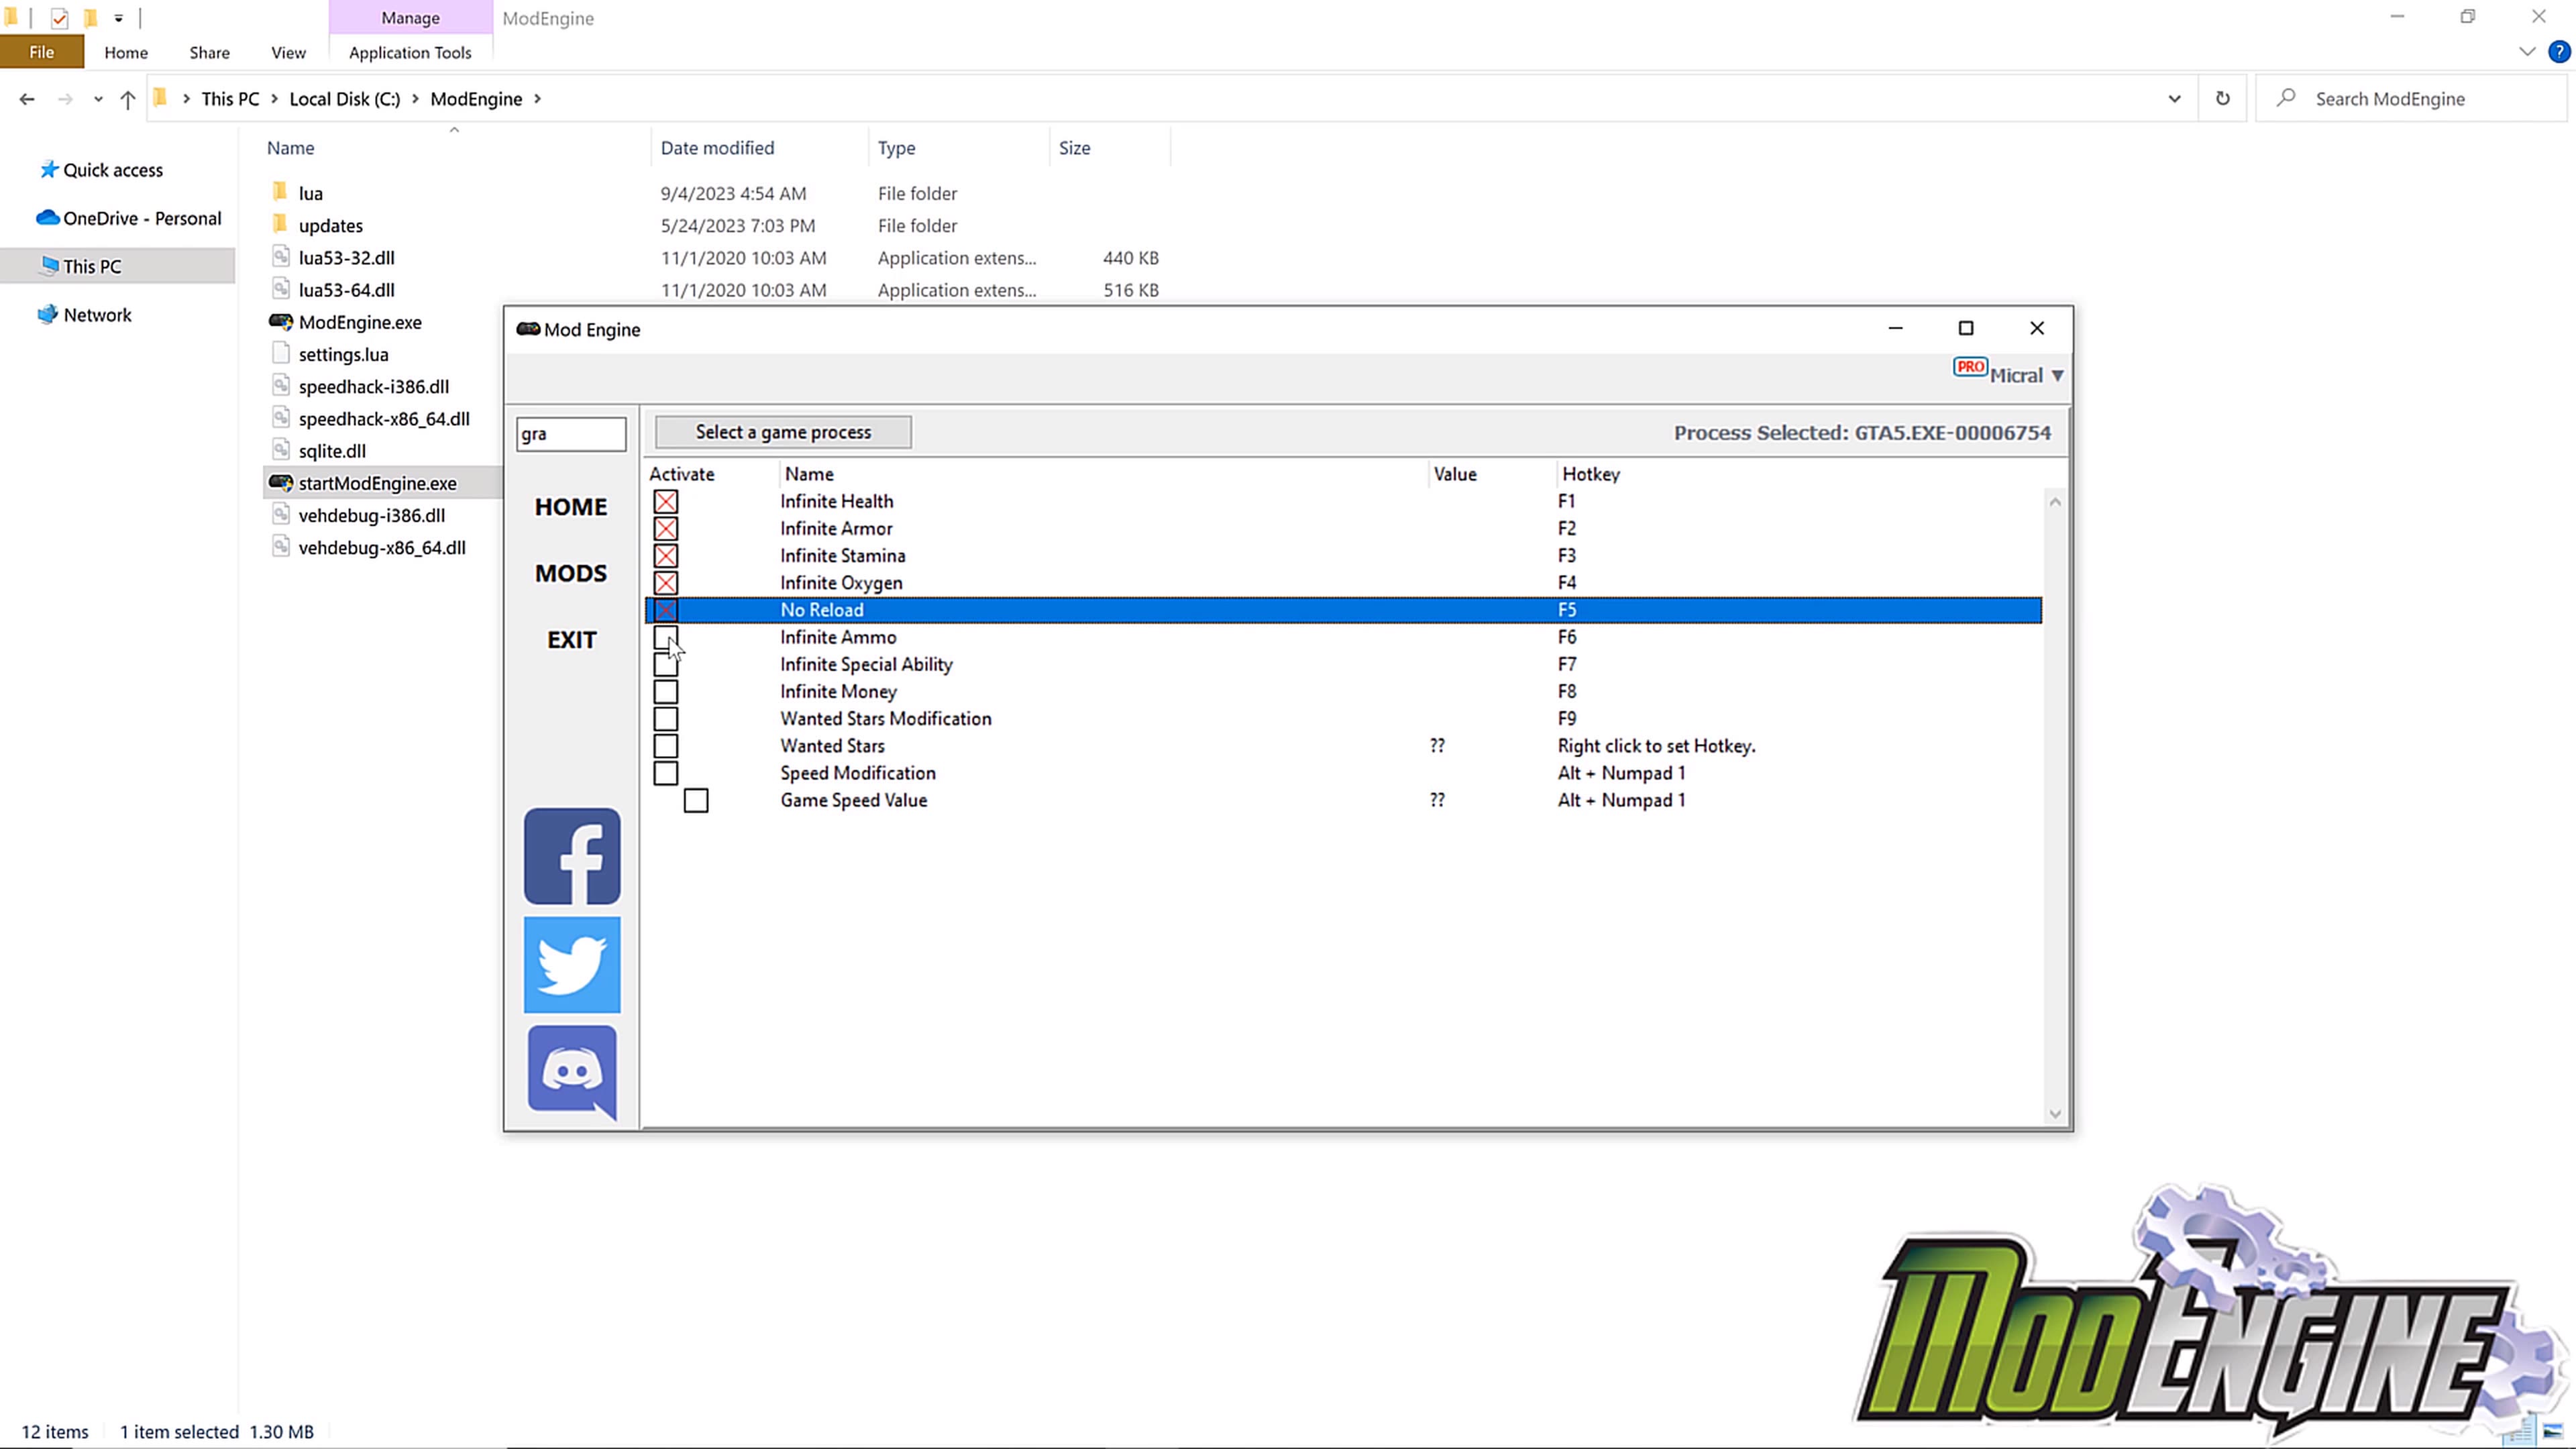Click the Manage contextual tab
The height and width of the screenshot is (1449, 2576).
(410, 18)
